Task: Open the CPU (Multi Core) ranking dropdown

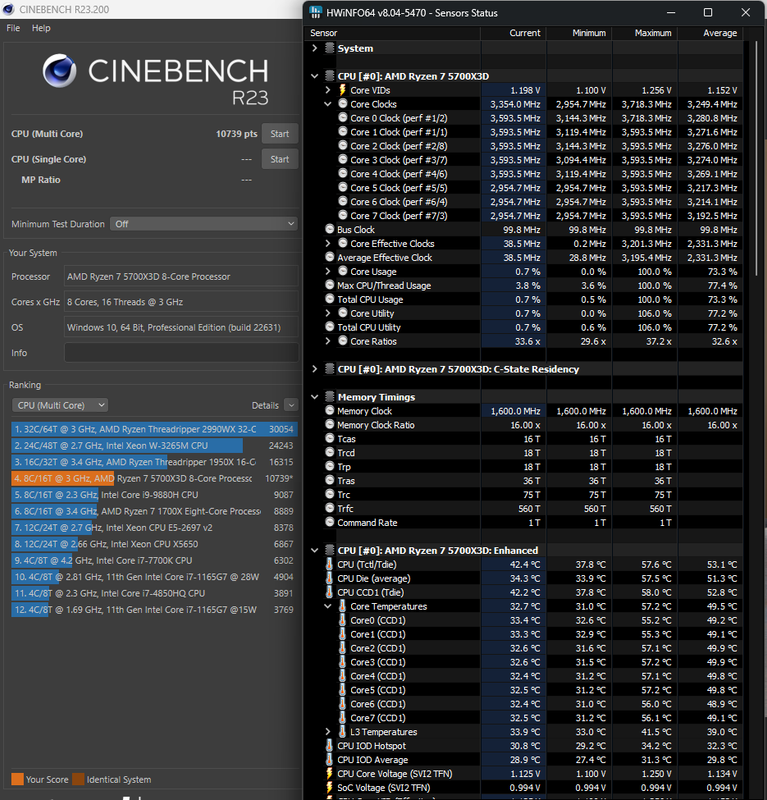Action: click(60, 405)
